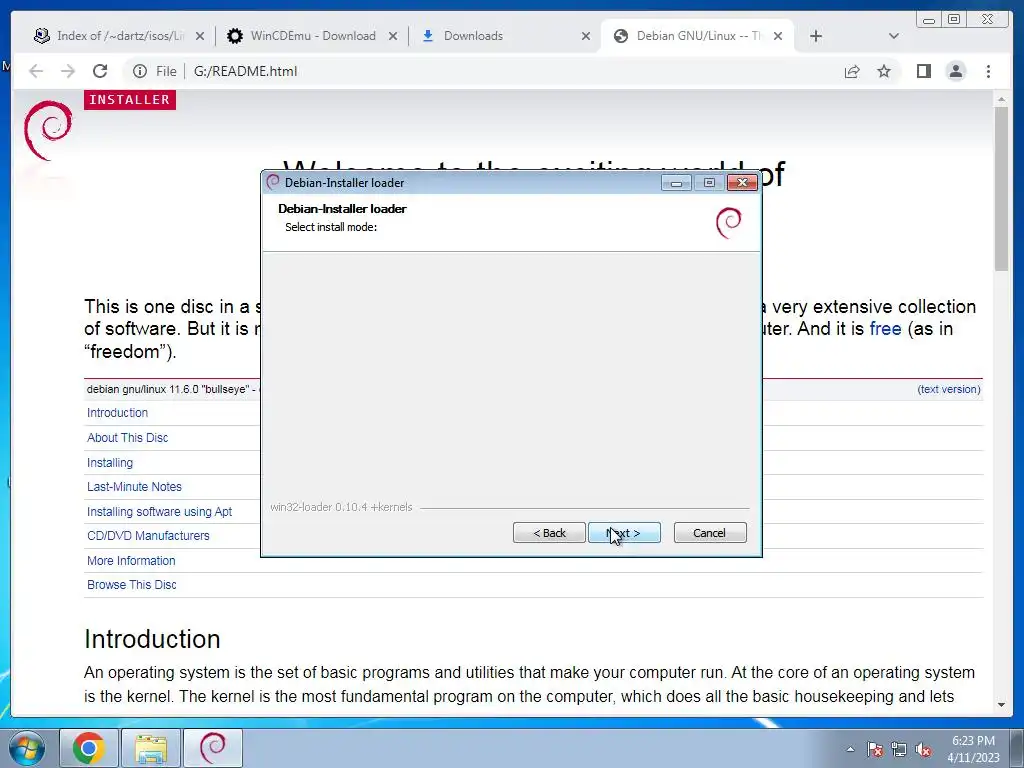Focus the address bar showing G:/README.html
This screenshot has width=1024, height=768.
click(246, 71)
